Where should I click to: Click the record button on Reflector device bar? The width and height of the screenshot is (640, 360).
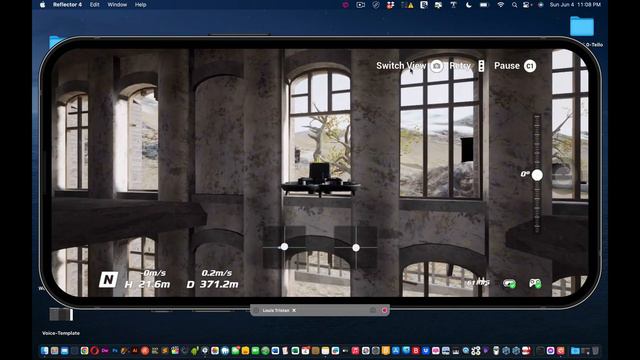click(384, 310)
